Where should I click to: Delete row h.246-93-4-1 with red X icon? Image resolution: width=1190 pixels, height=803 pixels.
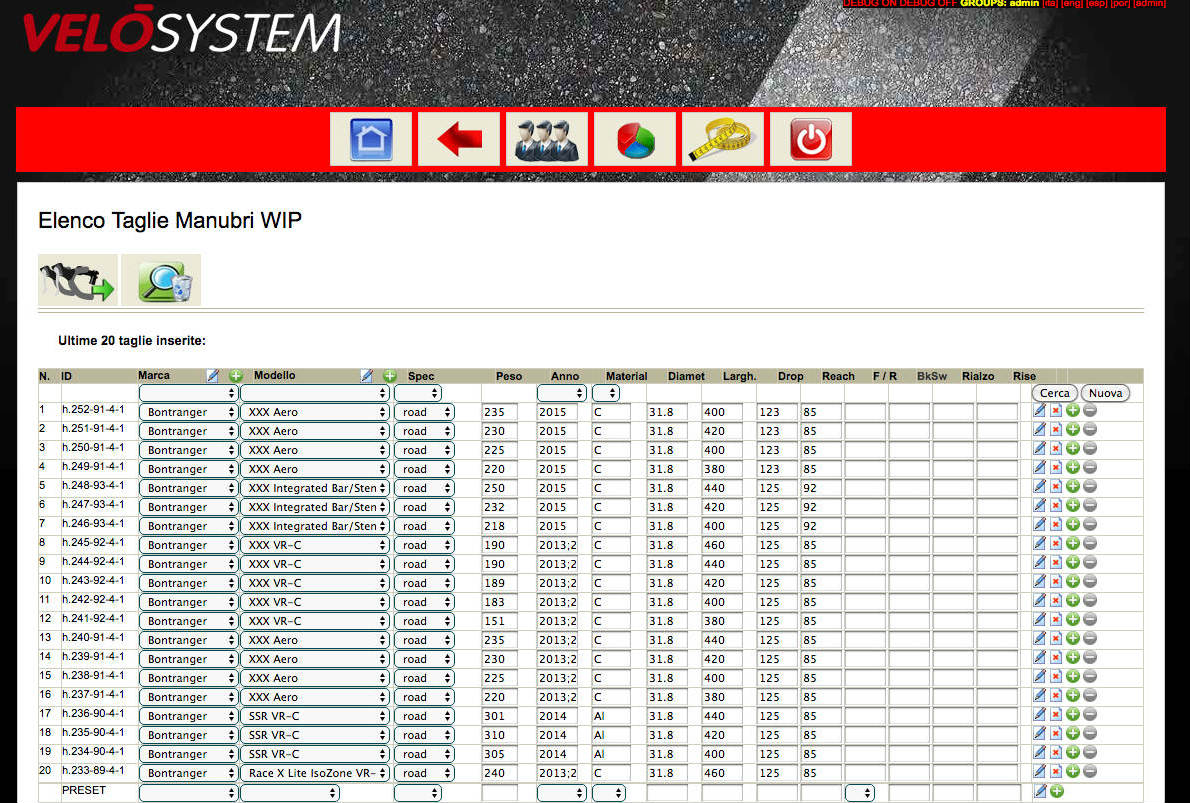click(x=1056, y=524)
